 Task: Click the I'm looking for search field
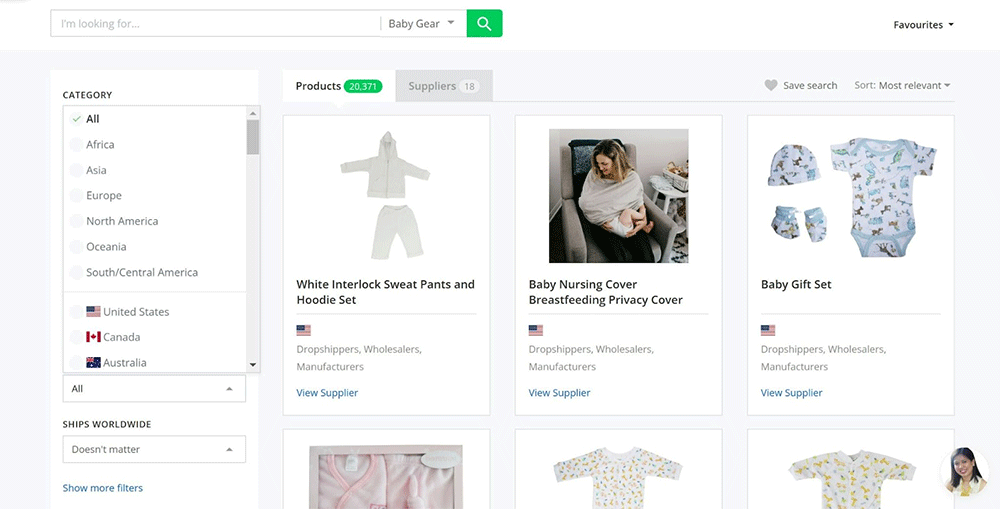click(215, 24)
